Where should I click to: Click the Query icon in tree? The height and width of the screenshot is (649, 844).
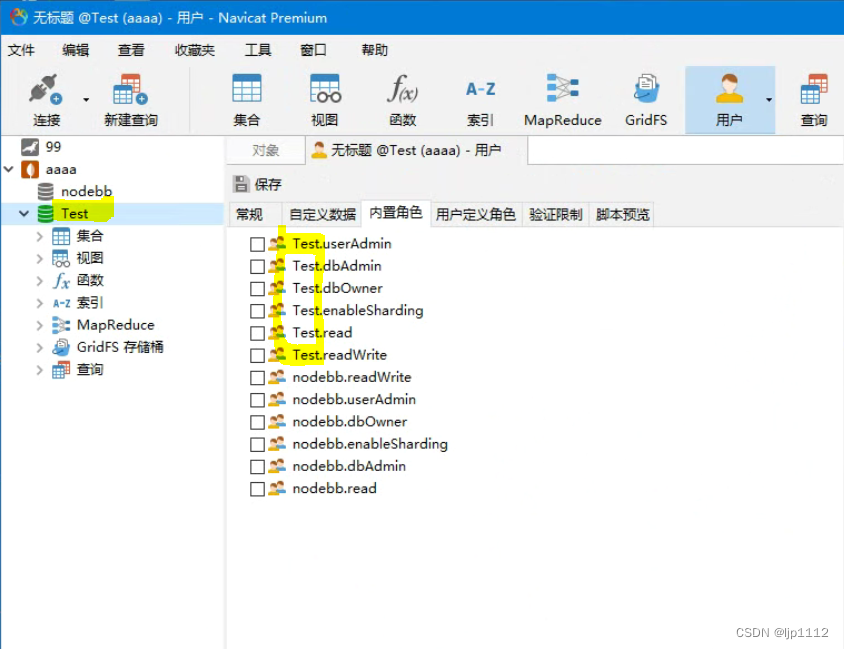click(x=61, y=370)
